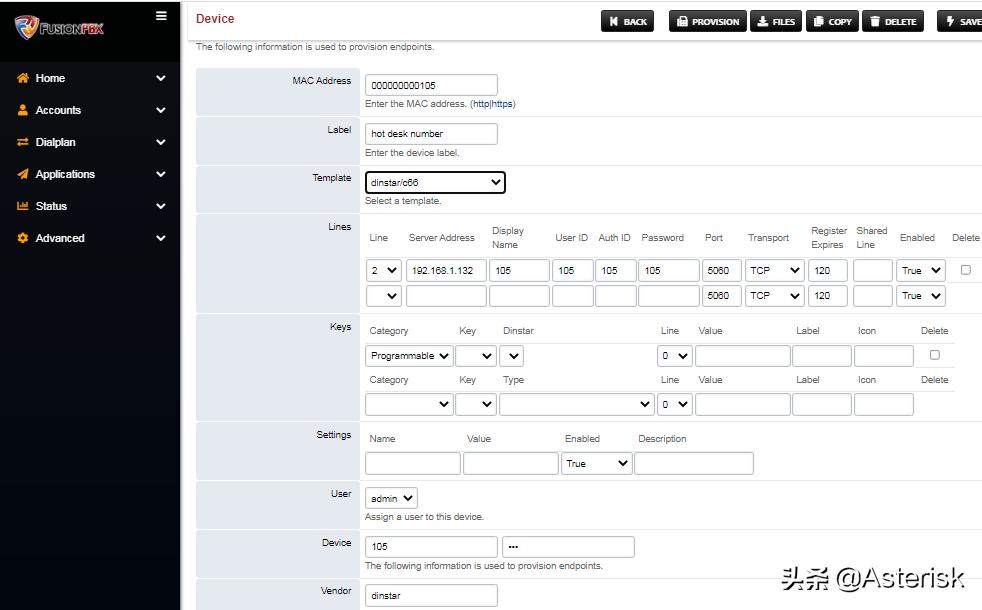Click the Back button in toolbar
982x610 pixels.
[625, 21]
